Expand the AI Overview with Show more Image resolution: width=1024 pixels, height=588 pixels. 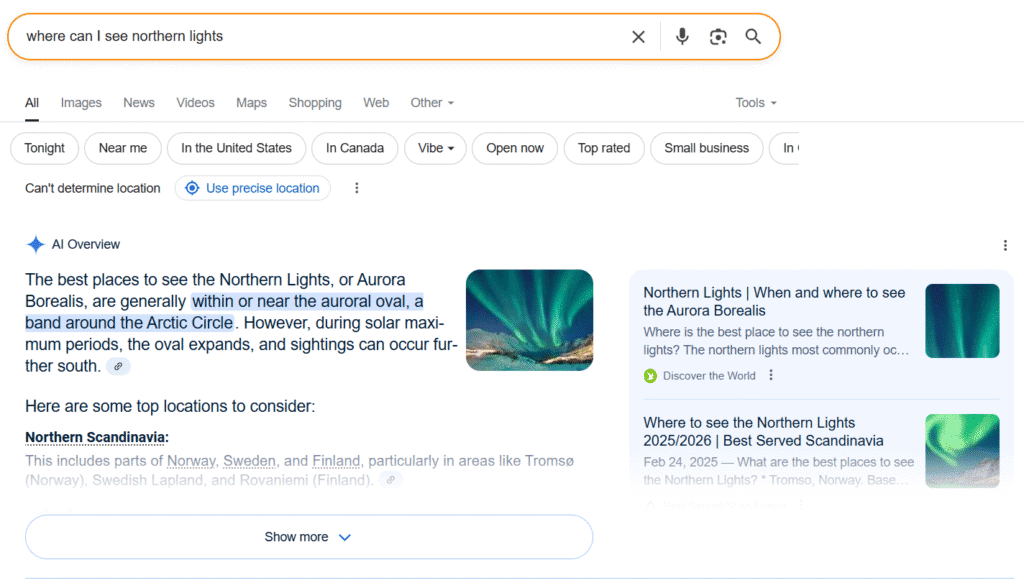click(x=309, y=537)
